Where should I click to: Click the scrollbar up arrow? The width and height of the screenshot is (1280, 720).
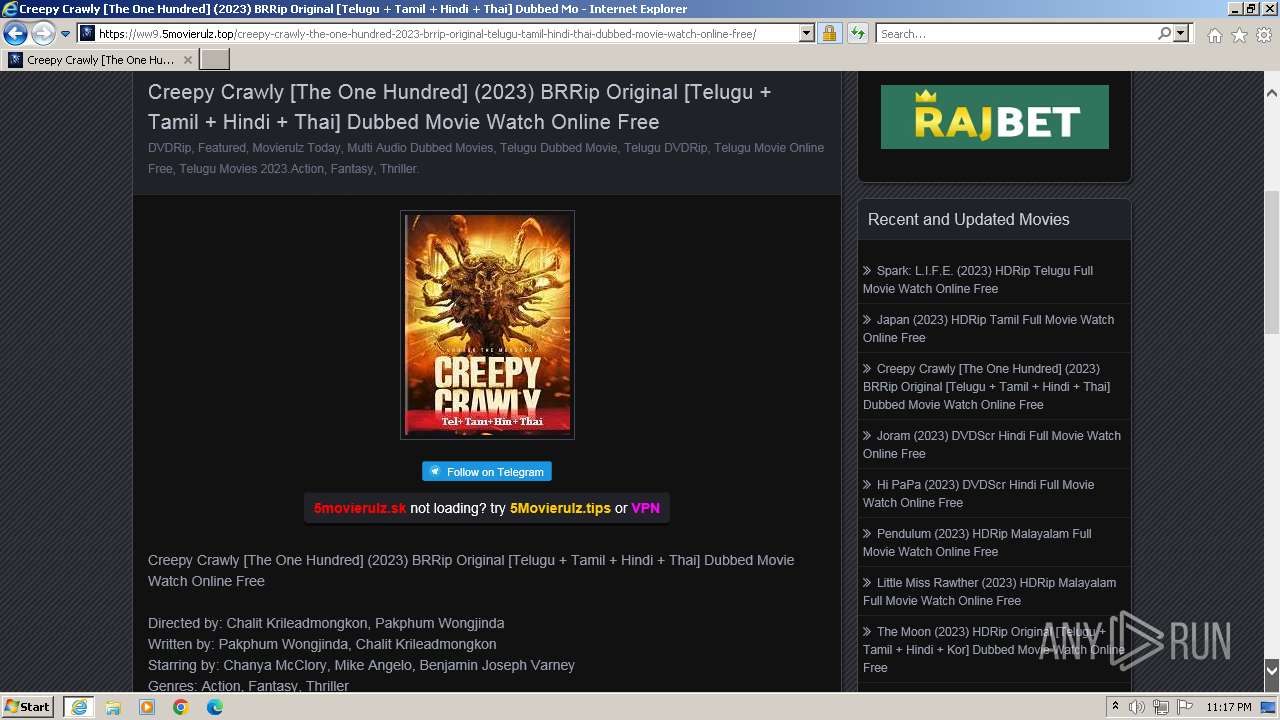pos(1271,93)
